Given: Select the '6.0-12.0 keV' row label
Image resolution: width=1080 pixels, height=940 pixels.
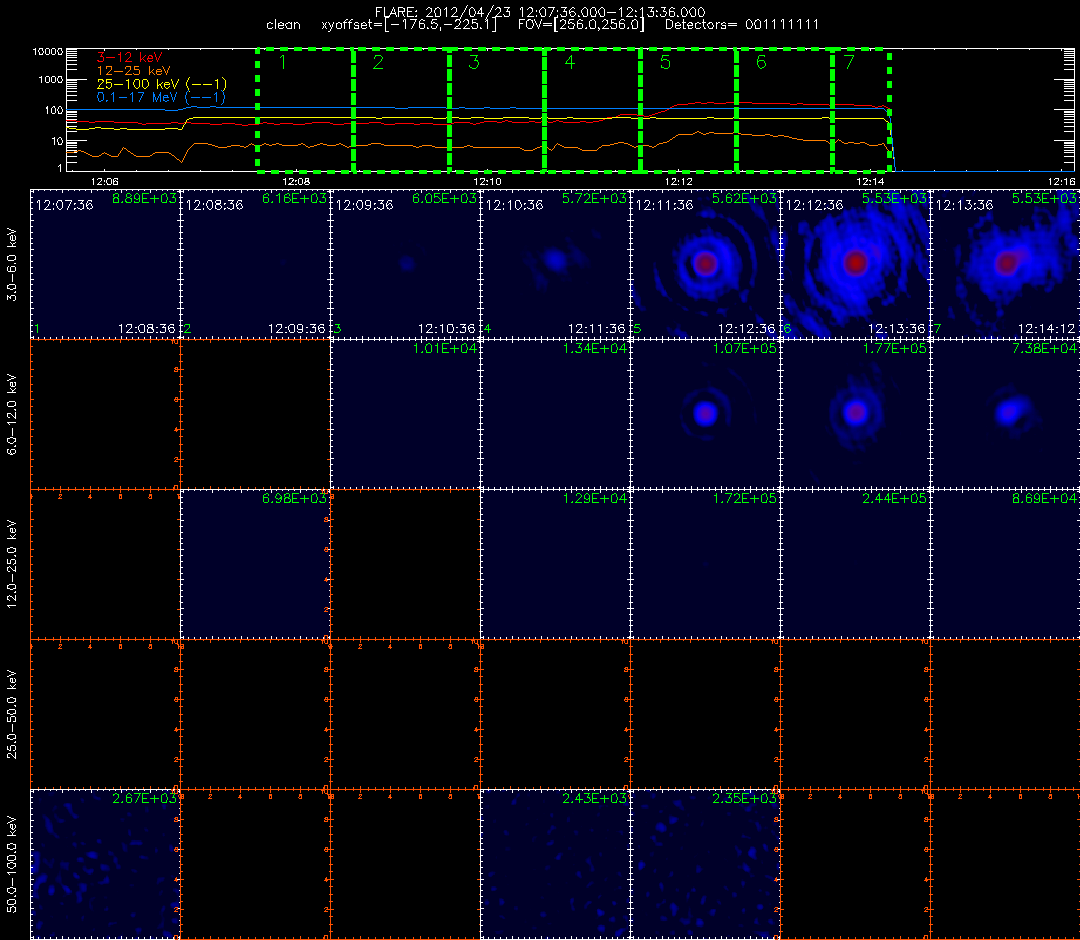Looking at the screenshot, I should tap(12, 415).
